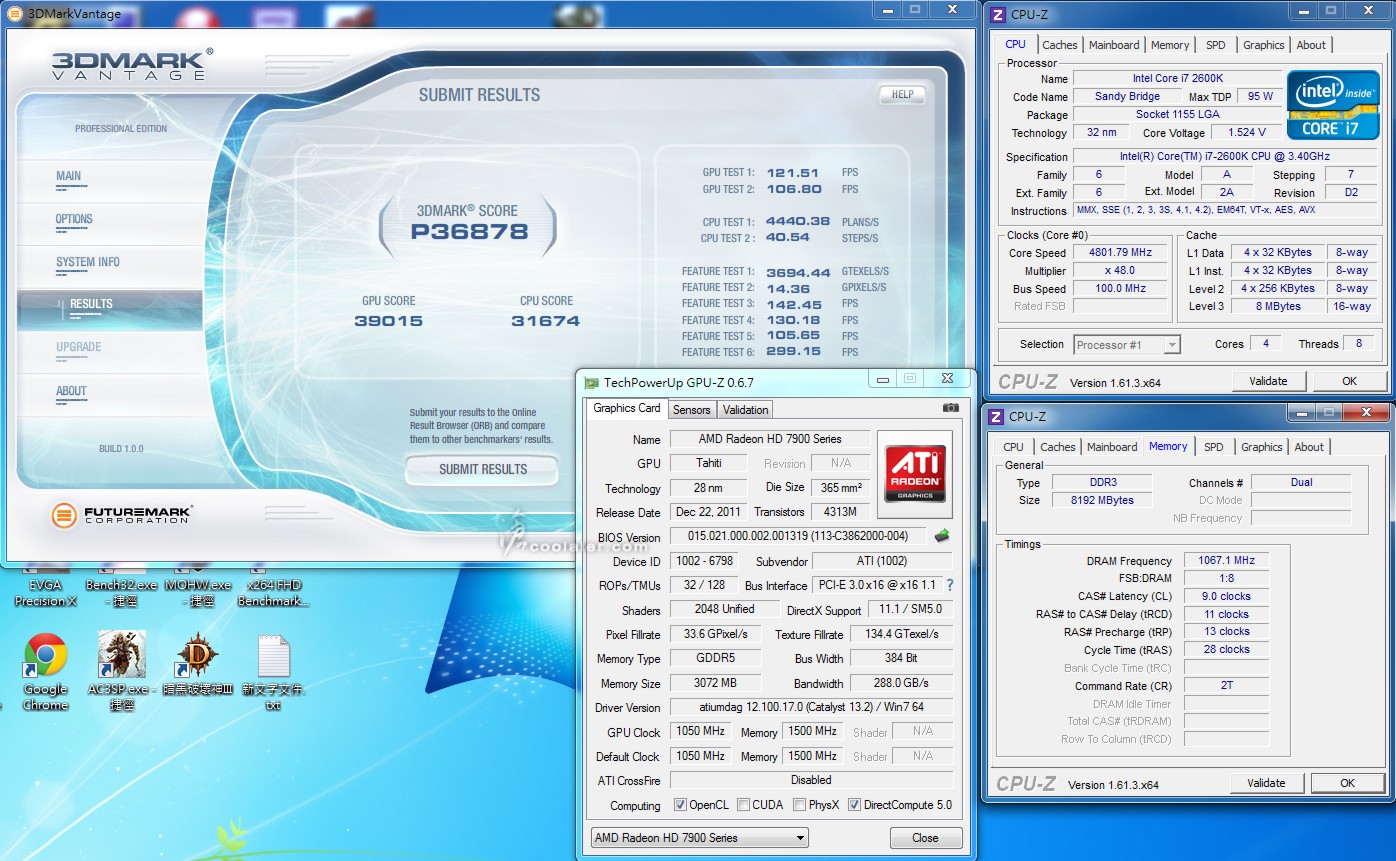
Task: Click the P36878 3DMark score
Action: (x=469, y=232)
